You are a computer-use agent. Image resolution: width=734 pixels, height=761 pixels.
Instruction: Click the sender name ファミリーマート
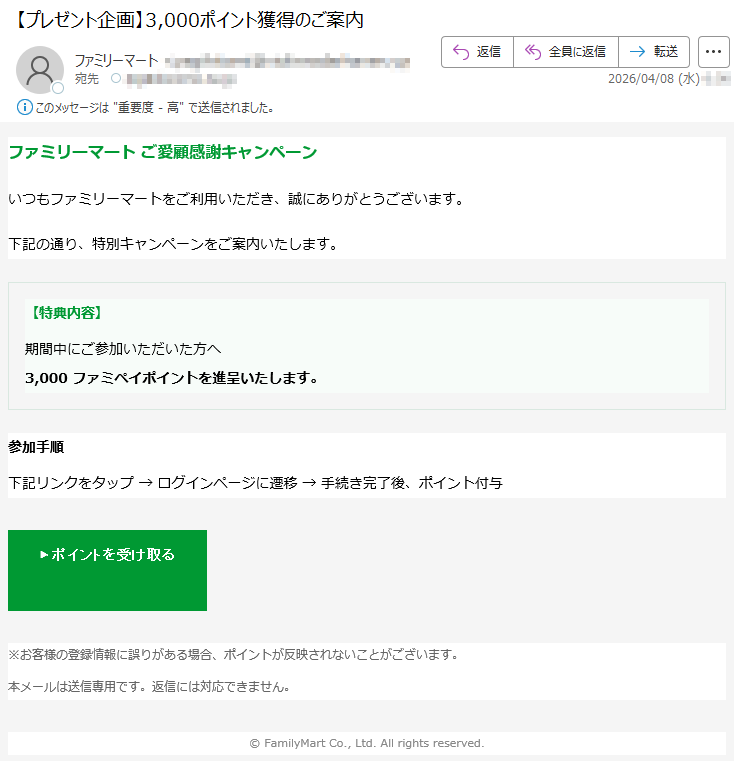click(117, 61)
